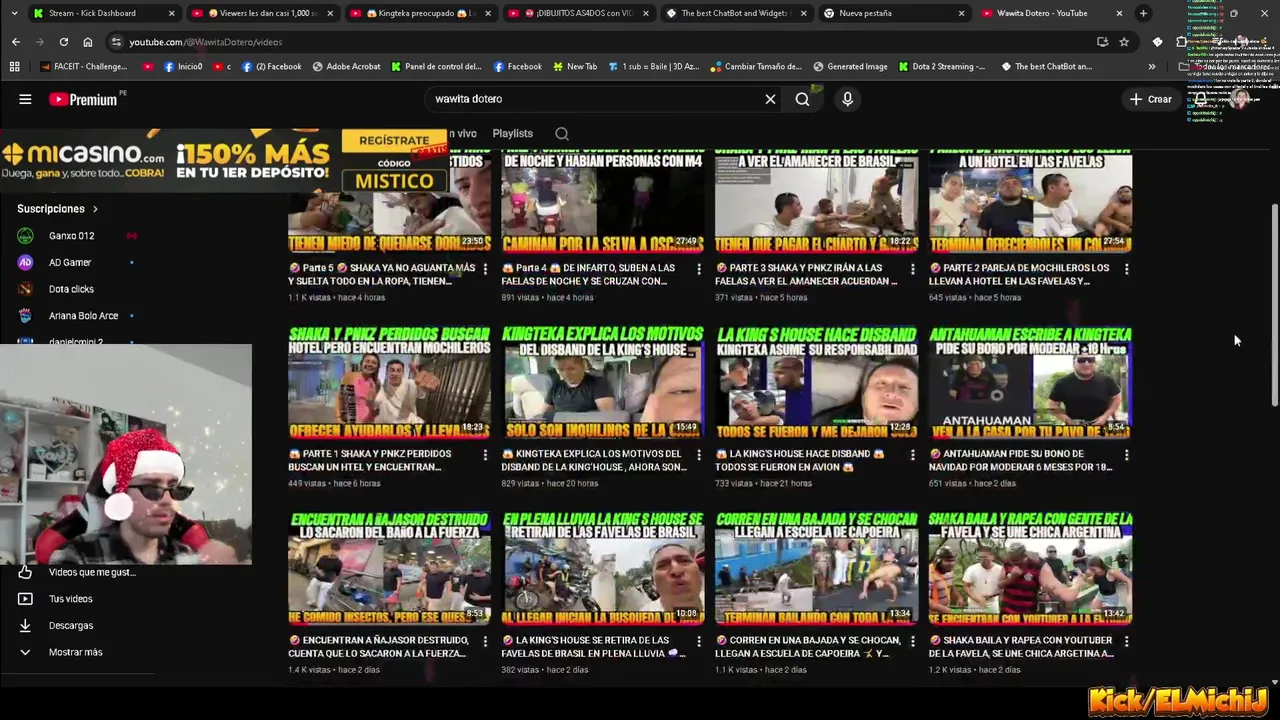Screen dimensions: 1280x720
Task: Open options for Kingteka explica los motivos video
Action: [699, 455]
